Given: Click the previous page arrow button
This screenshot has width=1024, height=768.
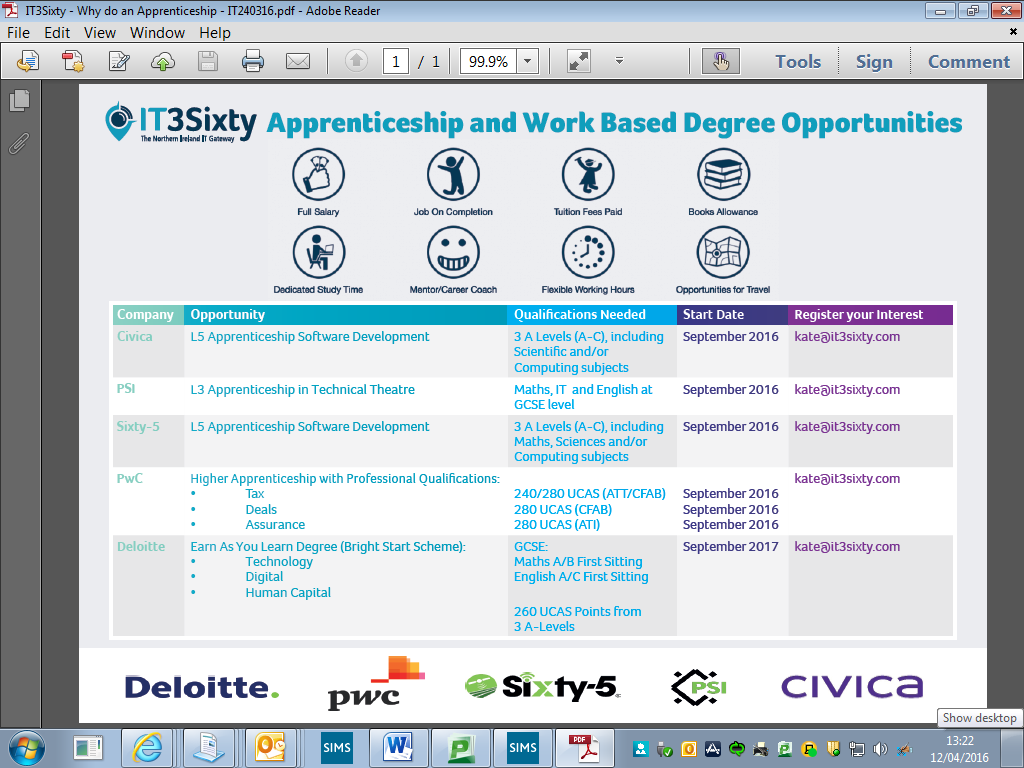Looking at the screenshot, I should (x=356, y=62).
